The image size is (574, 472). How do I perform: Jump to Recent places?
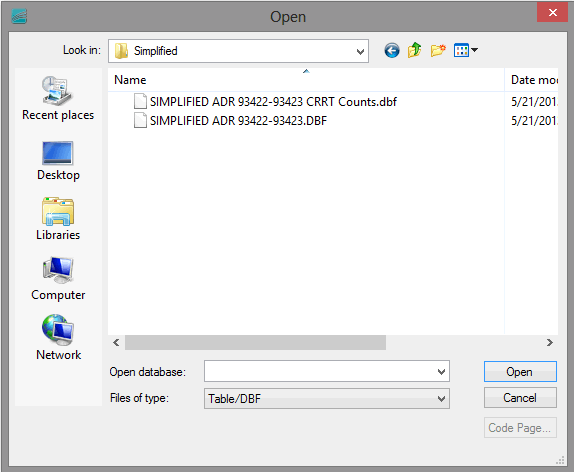click(x=58, y=99)
